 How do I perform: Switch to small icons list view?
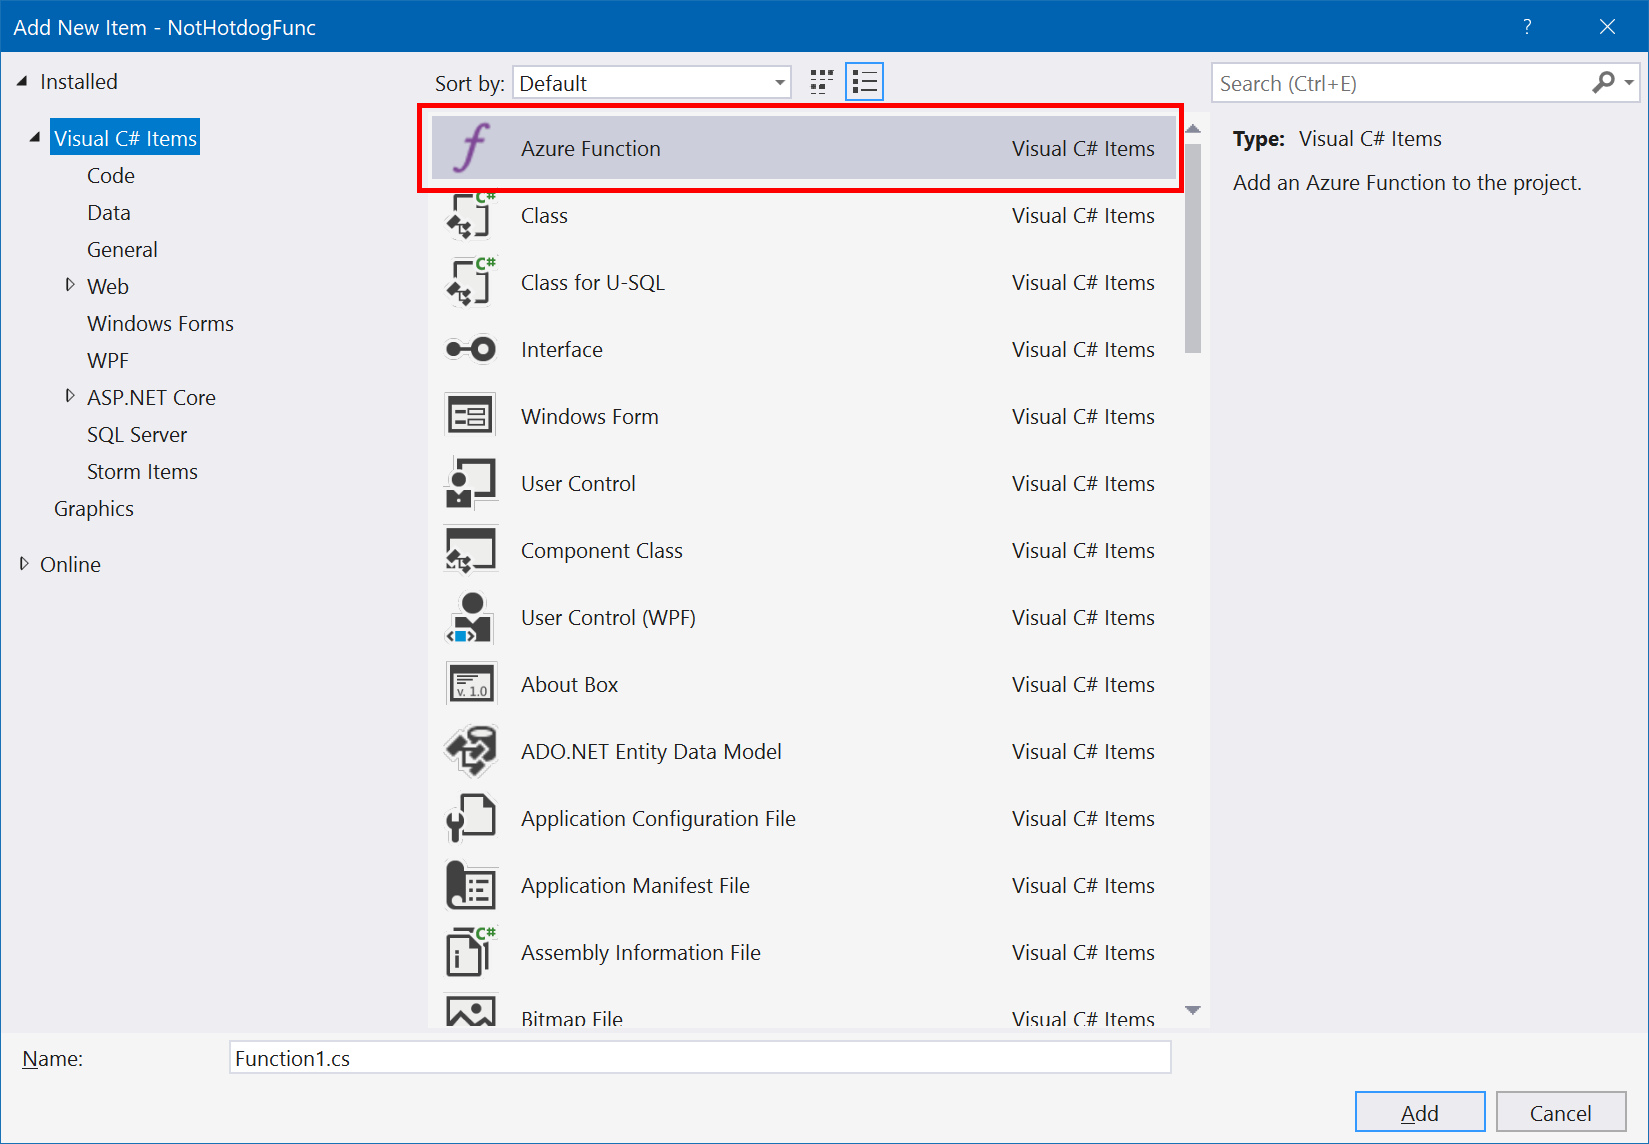(x=864, y=82)
